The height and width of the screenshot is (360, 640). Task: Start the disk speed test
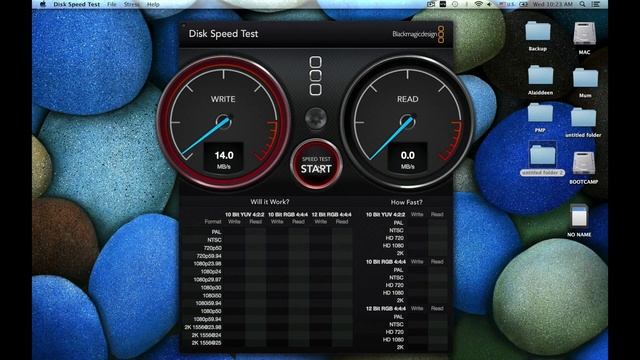(x=316, y=164)
